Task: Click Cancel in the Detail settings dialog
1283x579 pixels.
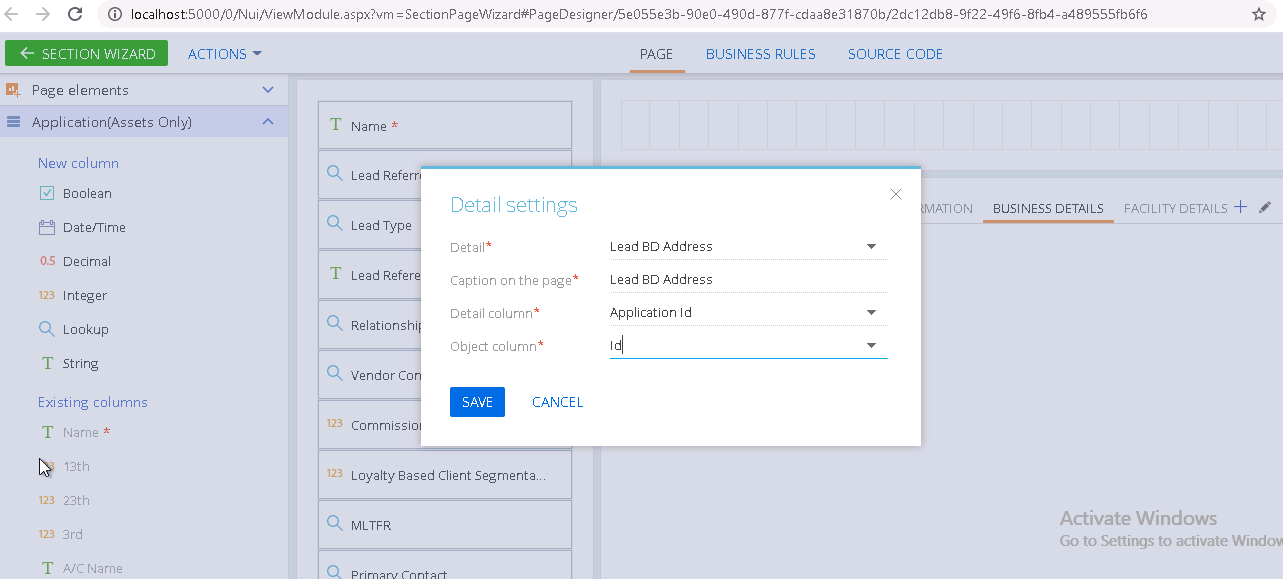Action: (x=557, y=402)
